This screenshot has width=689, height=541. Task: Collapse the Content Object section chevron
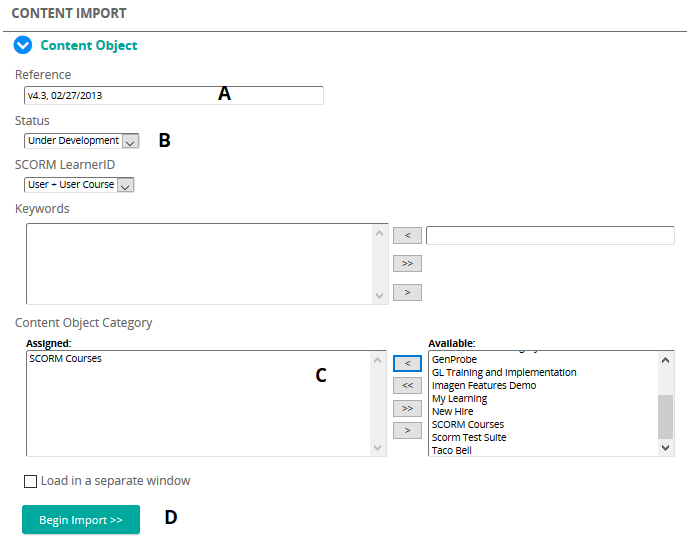tap(23, 45)
